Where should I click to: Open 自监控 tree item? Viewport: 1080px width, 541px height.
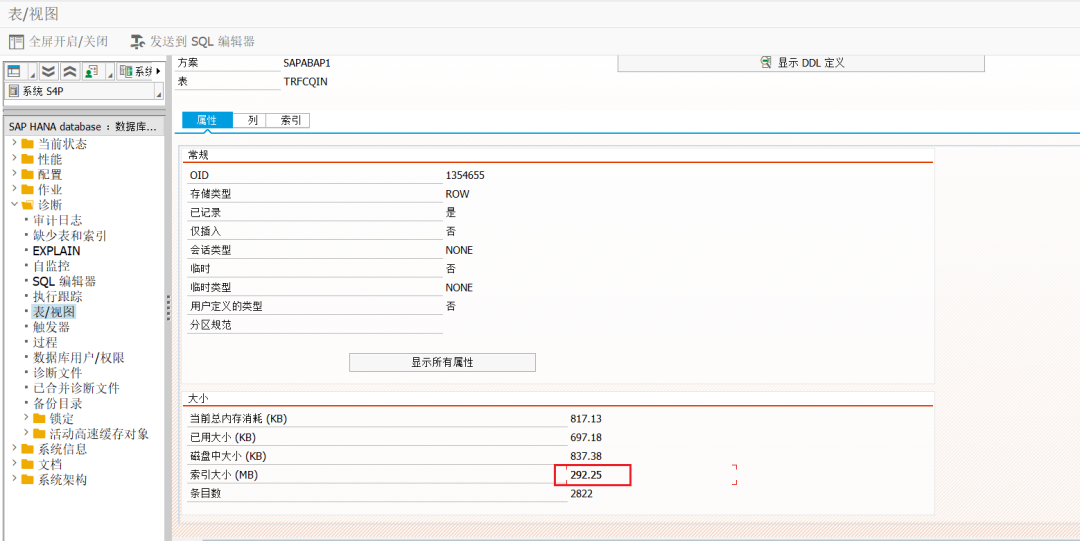(51, 266)
